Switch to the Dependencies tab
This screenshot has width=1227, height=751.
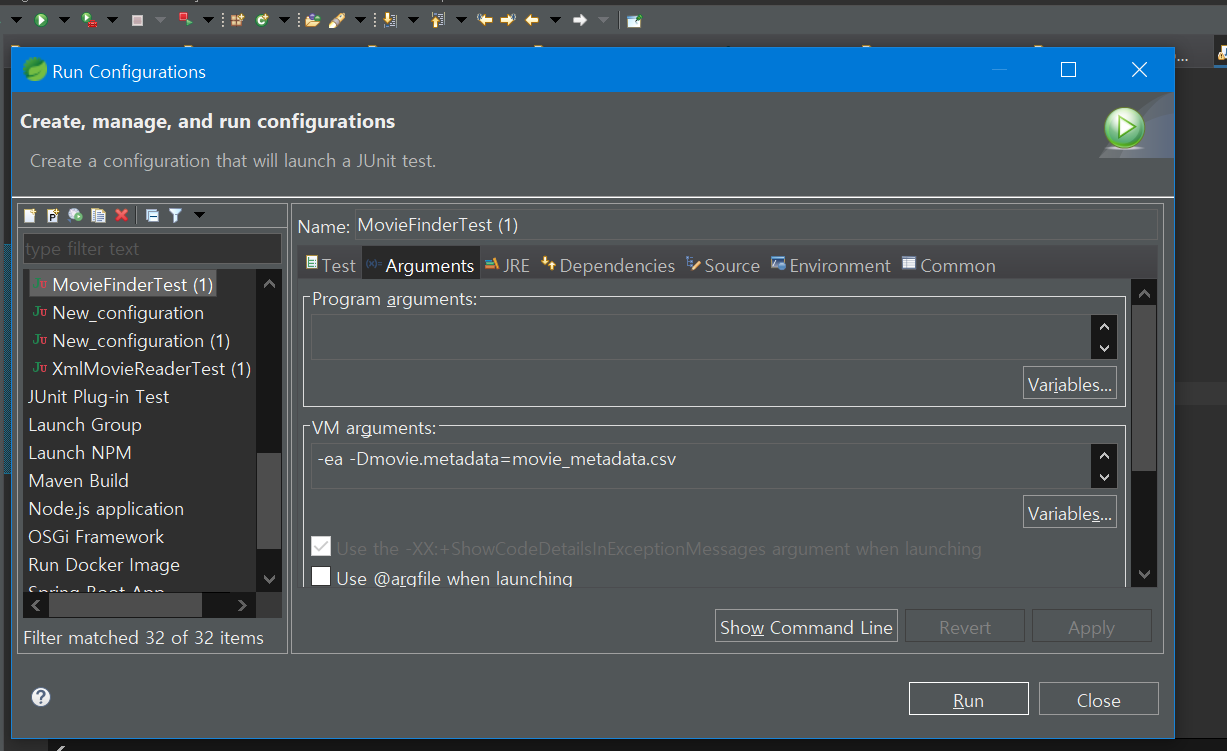click(607, 265)
